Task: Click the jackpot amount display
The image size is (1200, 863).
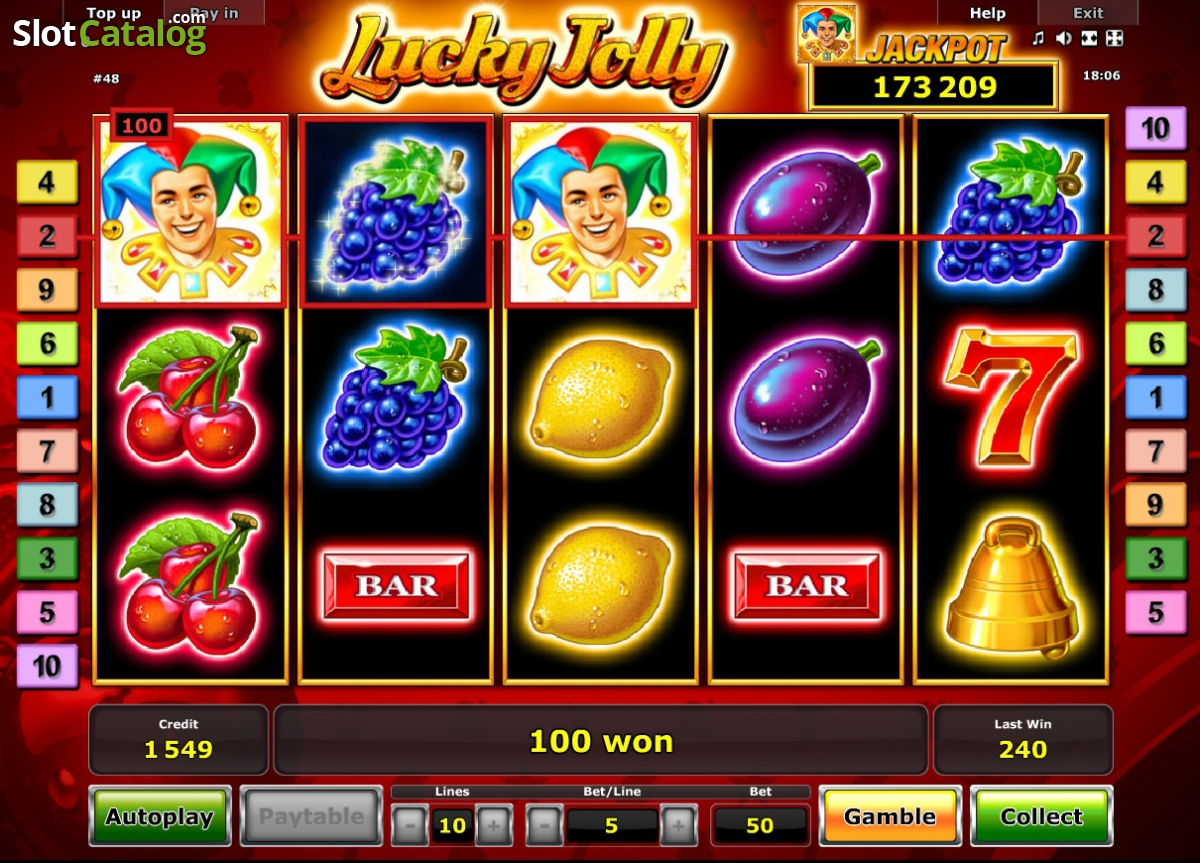Action: point(934,87)
